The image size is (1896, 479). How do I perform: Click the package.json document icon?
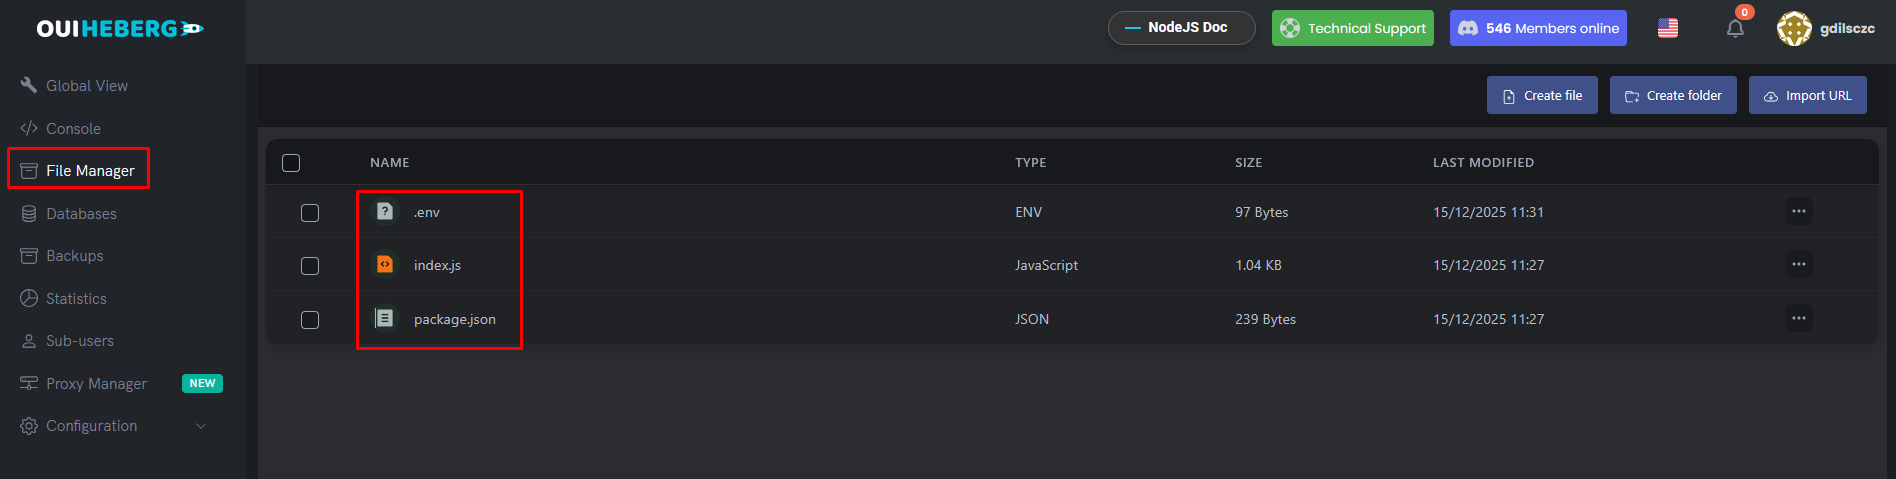[385, 318]
